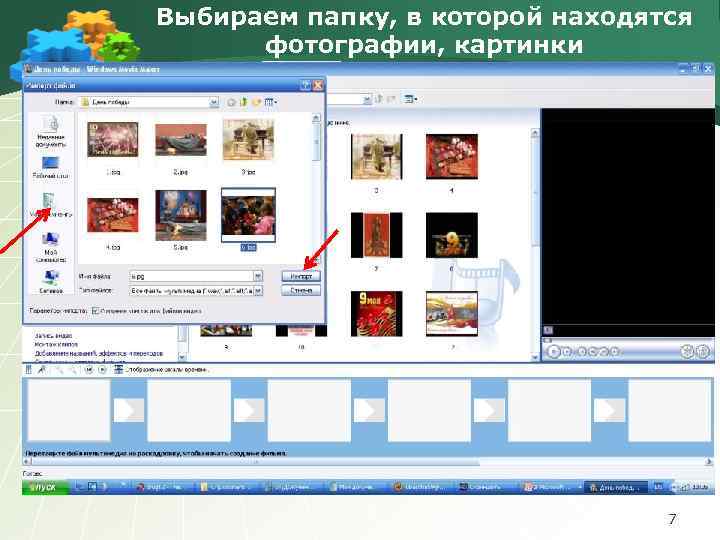Click Back button in preview monitor
720x540 pixels.
(x=582, y=352)
